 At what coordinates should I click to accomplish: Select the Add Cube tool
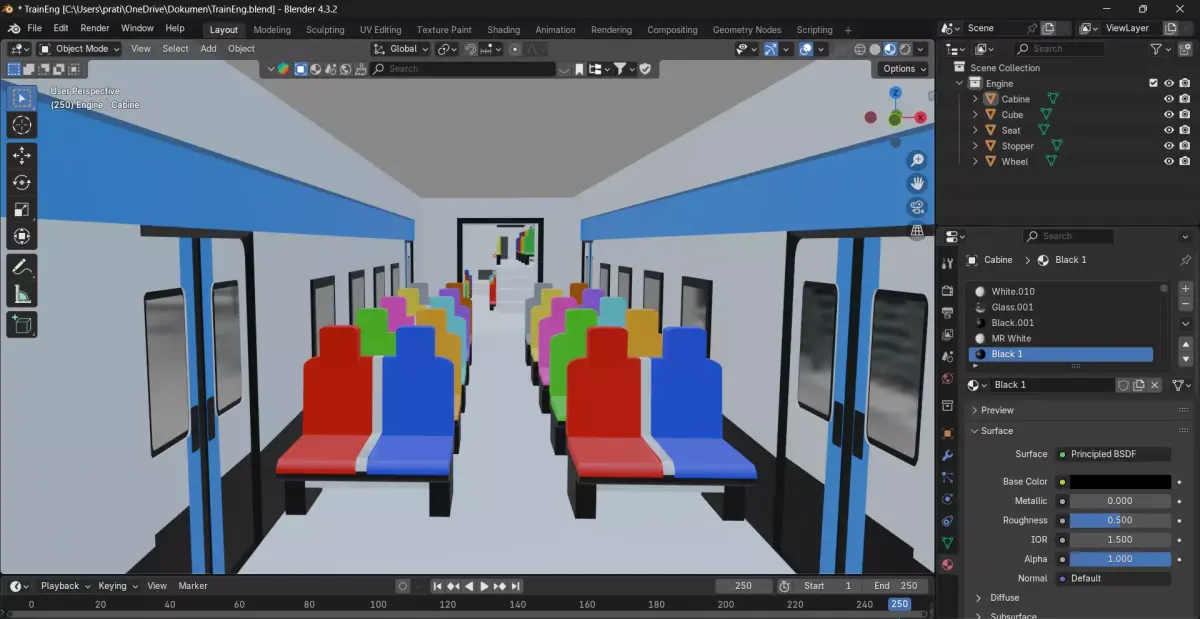pos(22,324)
